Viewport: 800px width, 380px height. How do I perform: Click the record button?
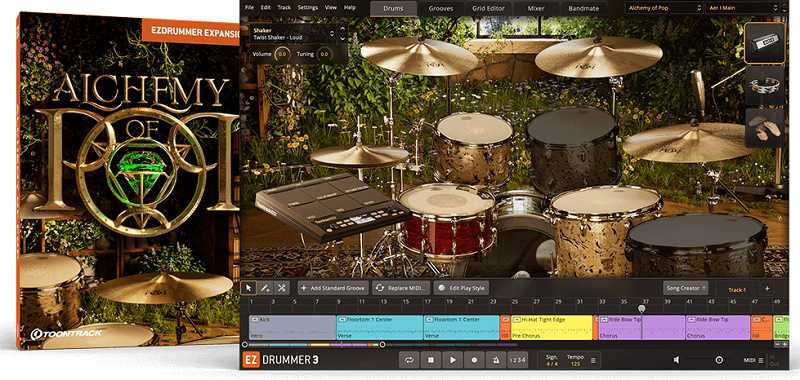[474, 360]
